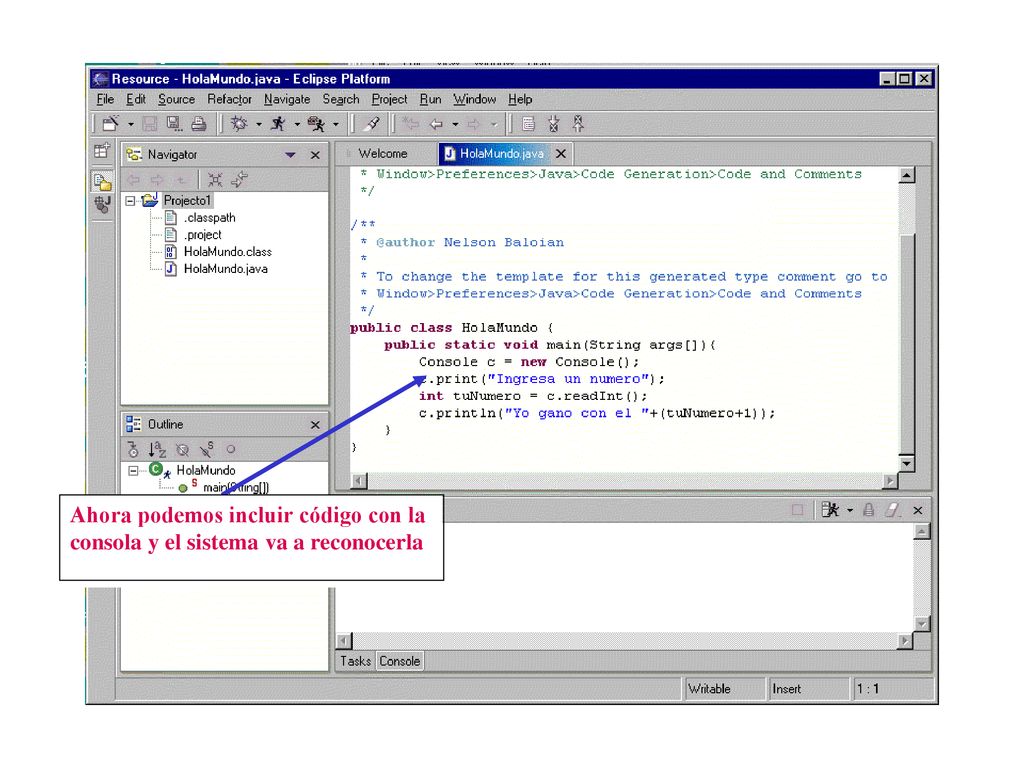Switch to the Tasks view tab
1024x768 pixels.
point(355,661)
